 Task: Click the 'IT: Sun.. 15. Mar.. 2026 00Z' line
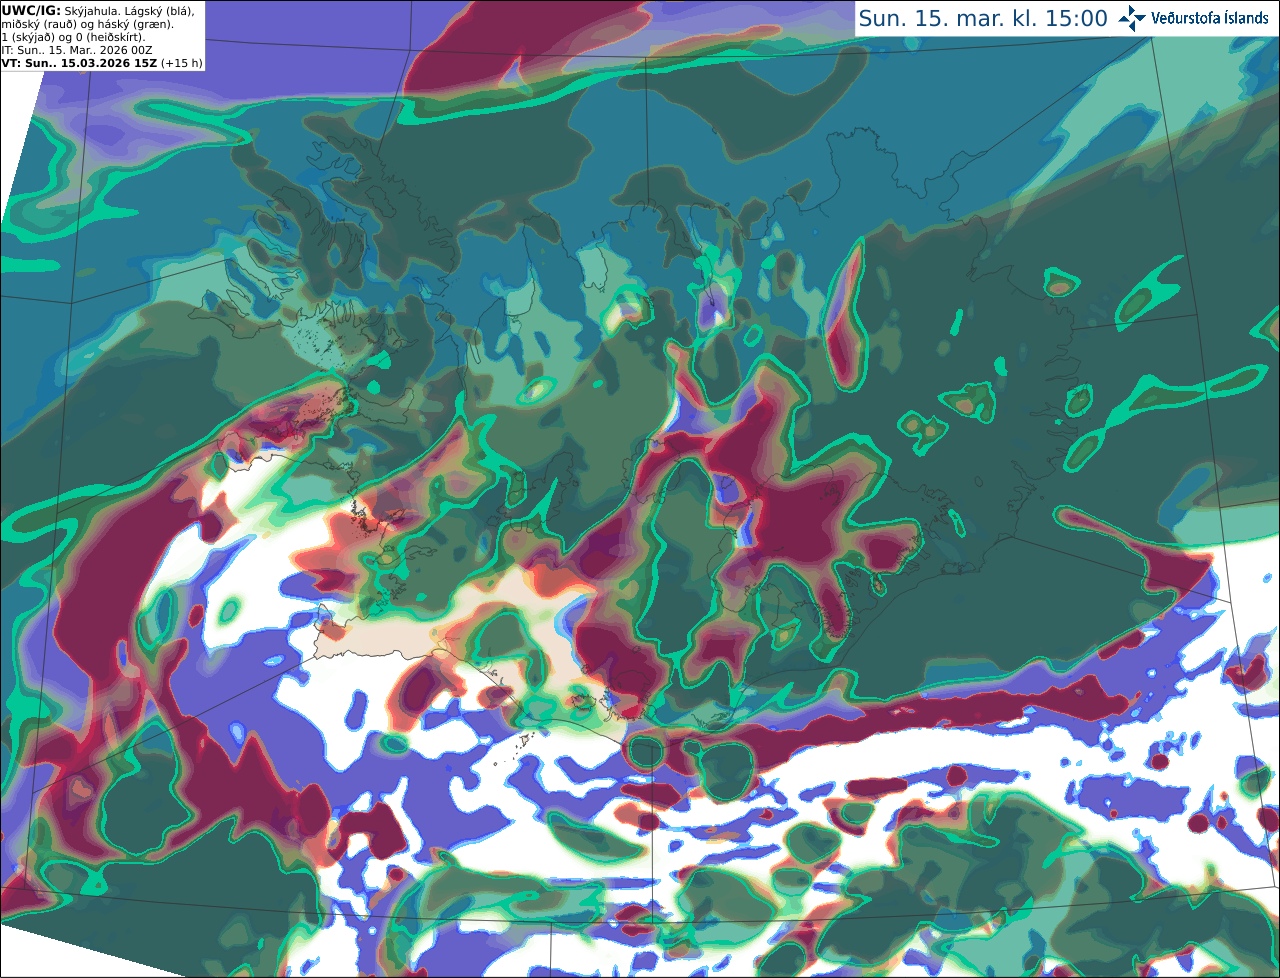click(x=77, y=50)
